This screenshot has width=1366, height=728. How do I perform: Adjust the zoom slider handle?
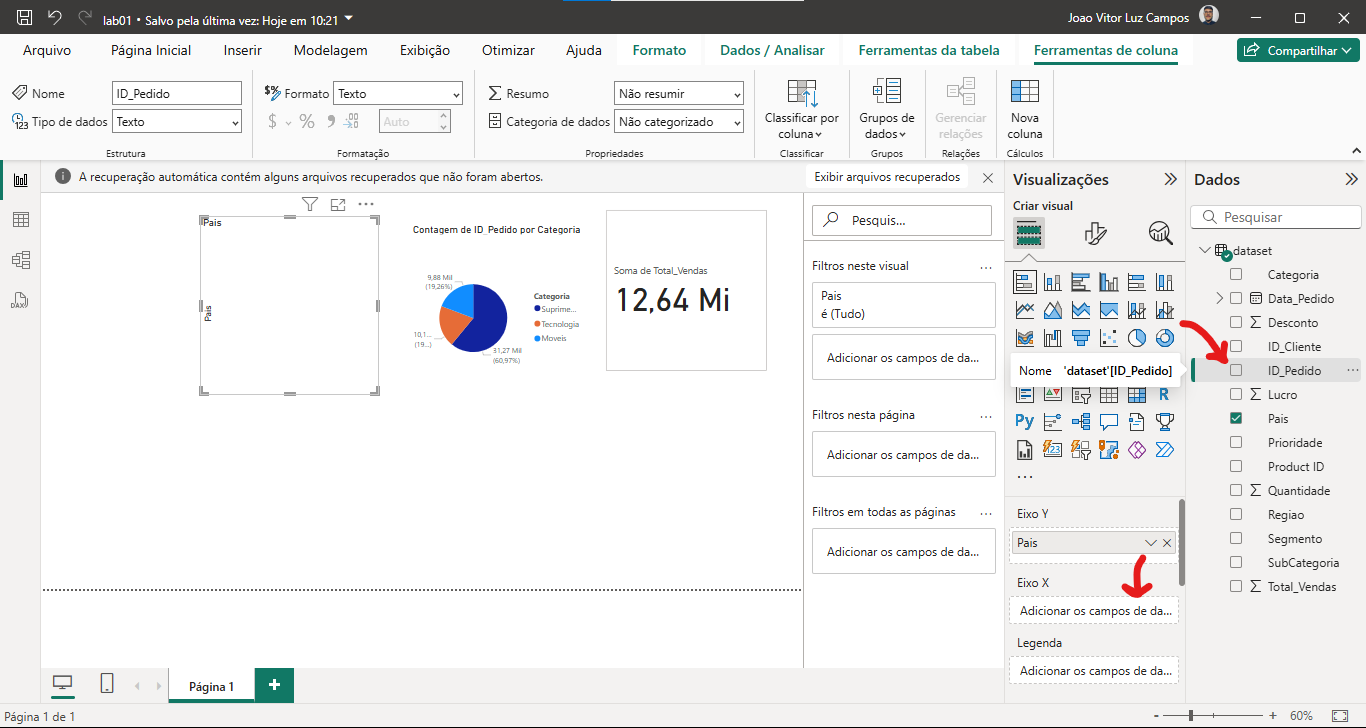click(1190, 716)
